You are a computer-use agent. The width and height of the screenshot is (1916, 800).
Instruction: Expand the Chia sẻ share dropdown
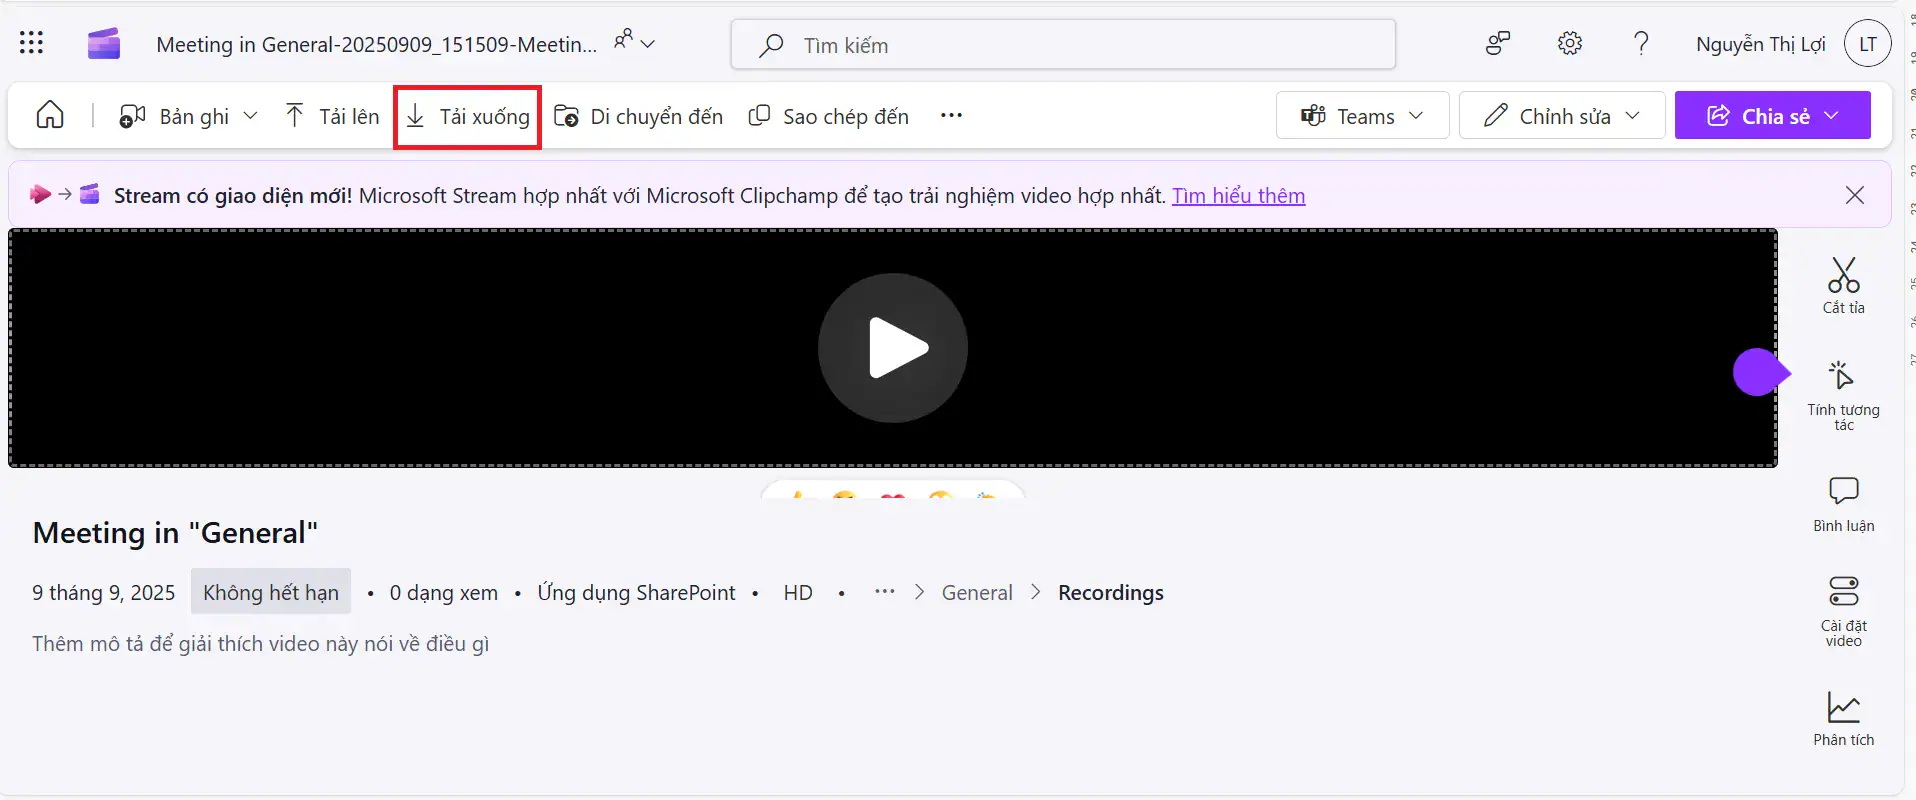(x=1772, y=116)
